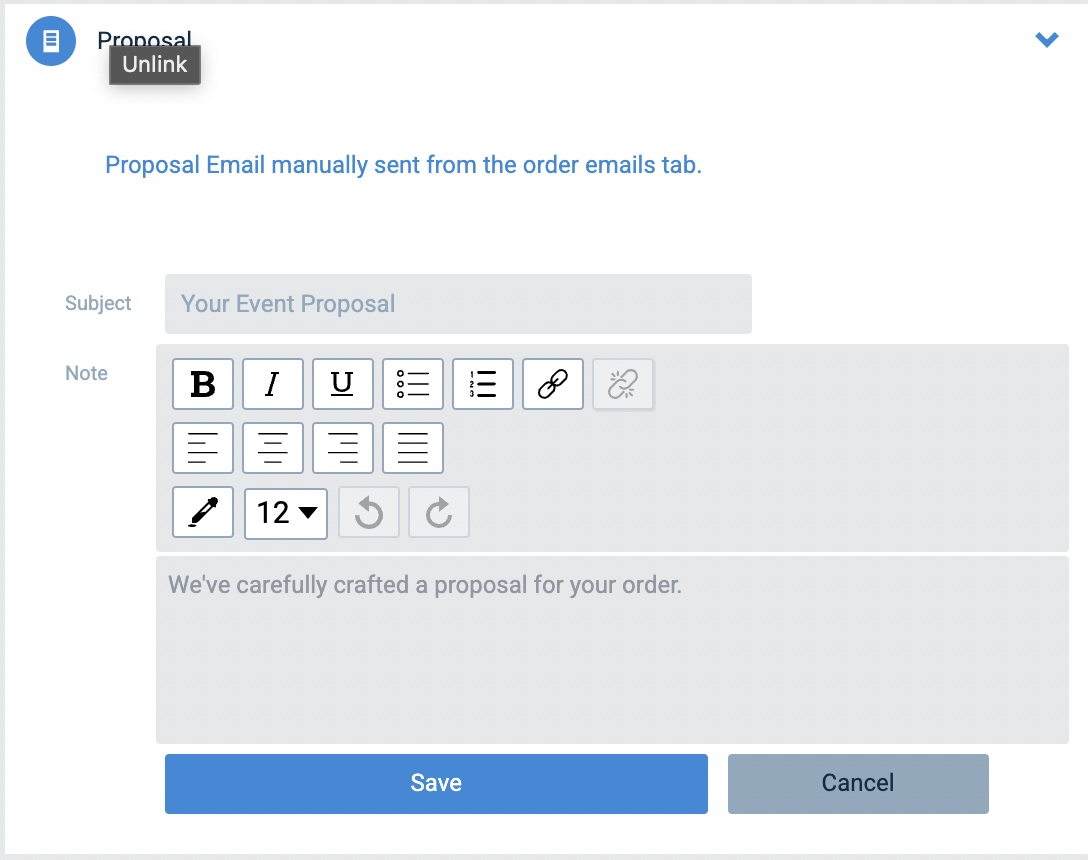Cancel editing the proposal email
Image resolution: width=1088 pixels, height=860 pixels.
pos(858,784)
